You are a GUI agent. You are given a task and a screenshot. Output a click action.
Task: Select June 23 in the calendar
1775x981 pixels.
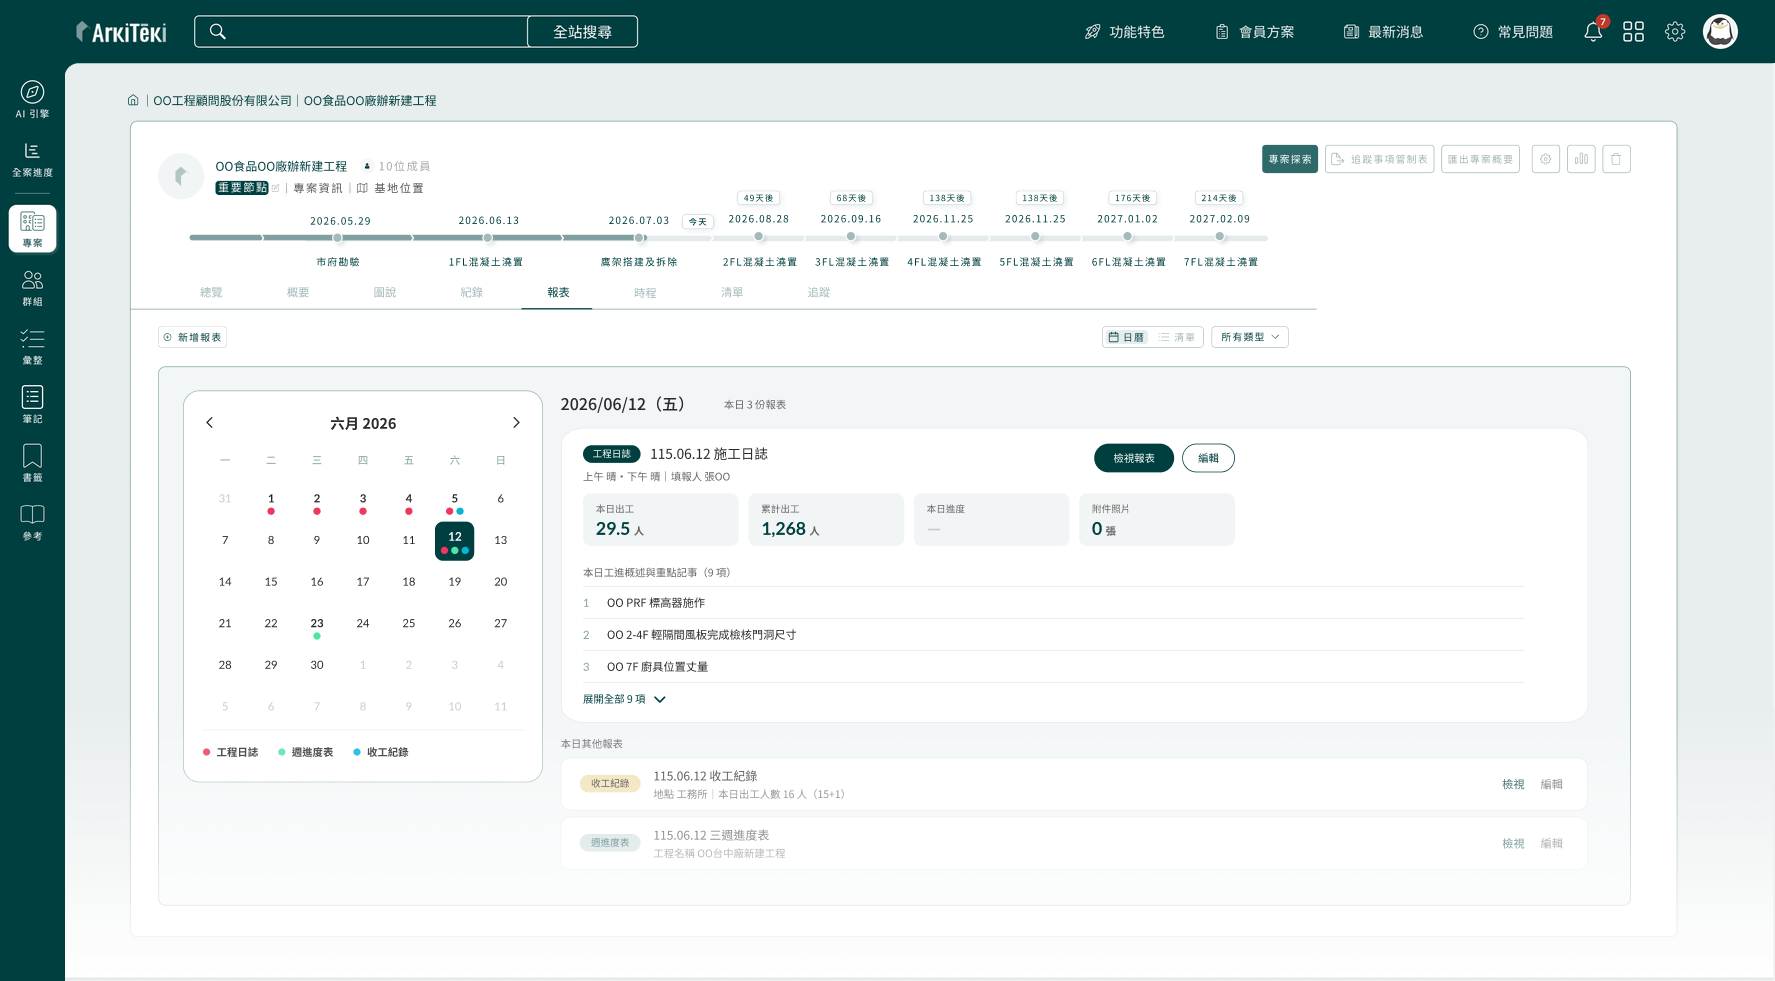coord(317,627)
